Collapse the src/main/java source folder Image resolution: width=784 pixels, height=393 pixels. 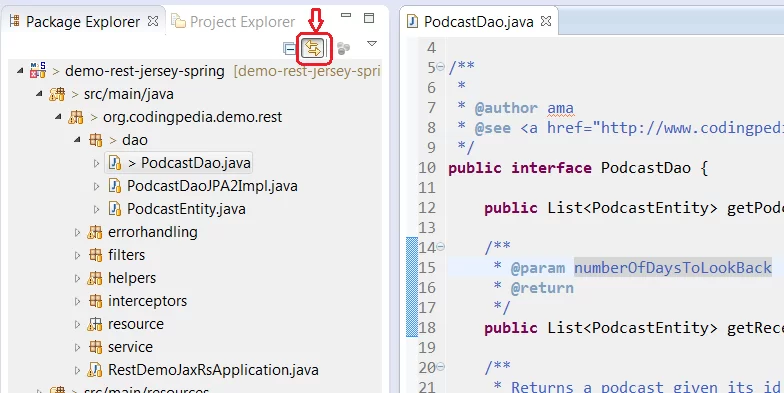(39, 94)
